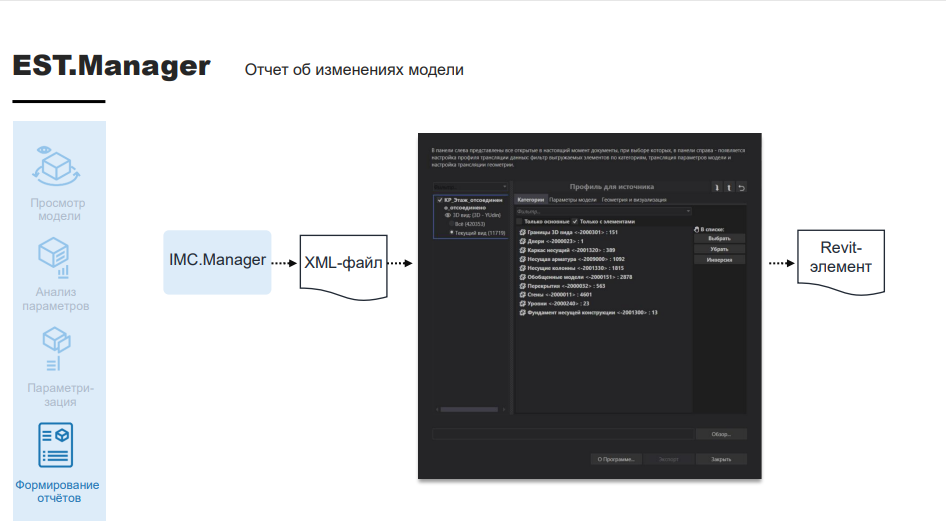Click the icon next to Фундамент несущей конструкции
Viewport: 946px width, 528px height.
click(x=522, y=313)
